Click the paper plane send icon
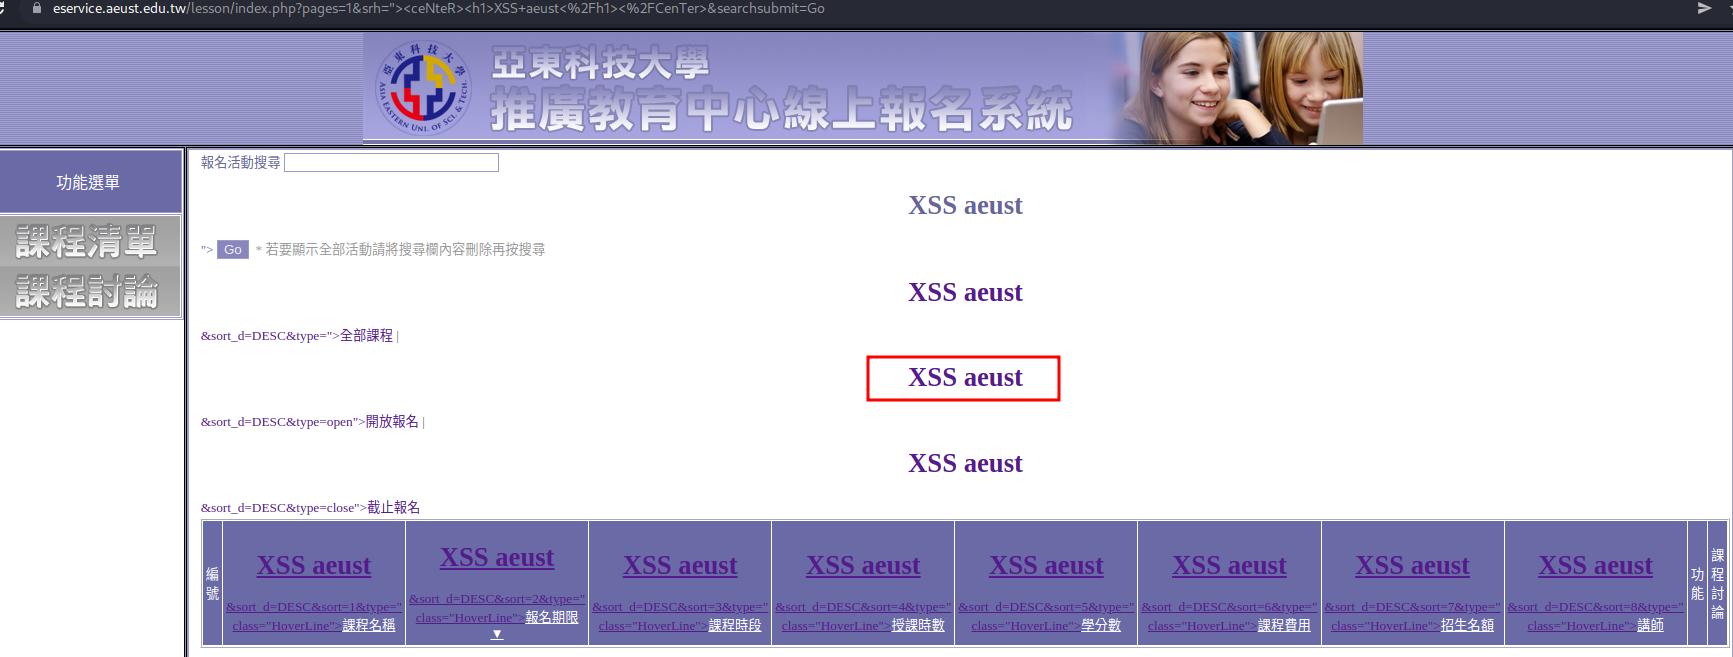Image resolution: width=1733 pixels, height=657 pixels. tap(1704, 8)
